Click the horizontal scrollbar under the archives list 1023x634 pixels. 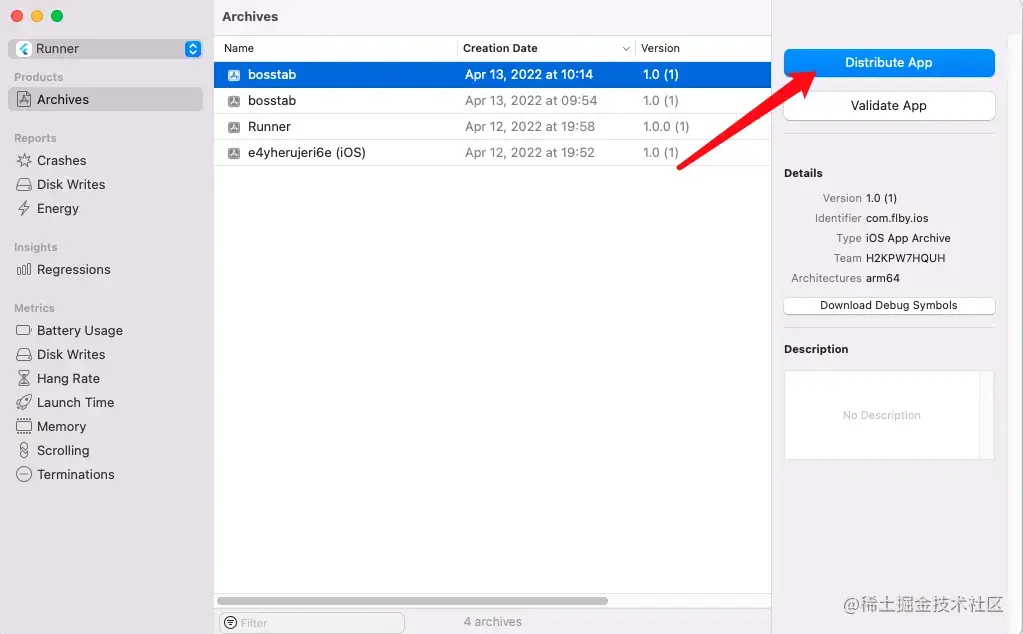point(412,601)
